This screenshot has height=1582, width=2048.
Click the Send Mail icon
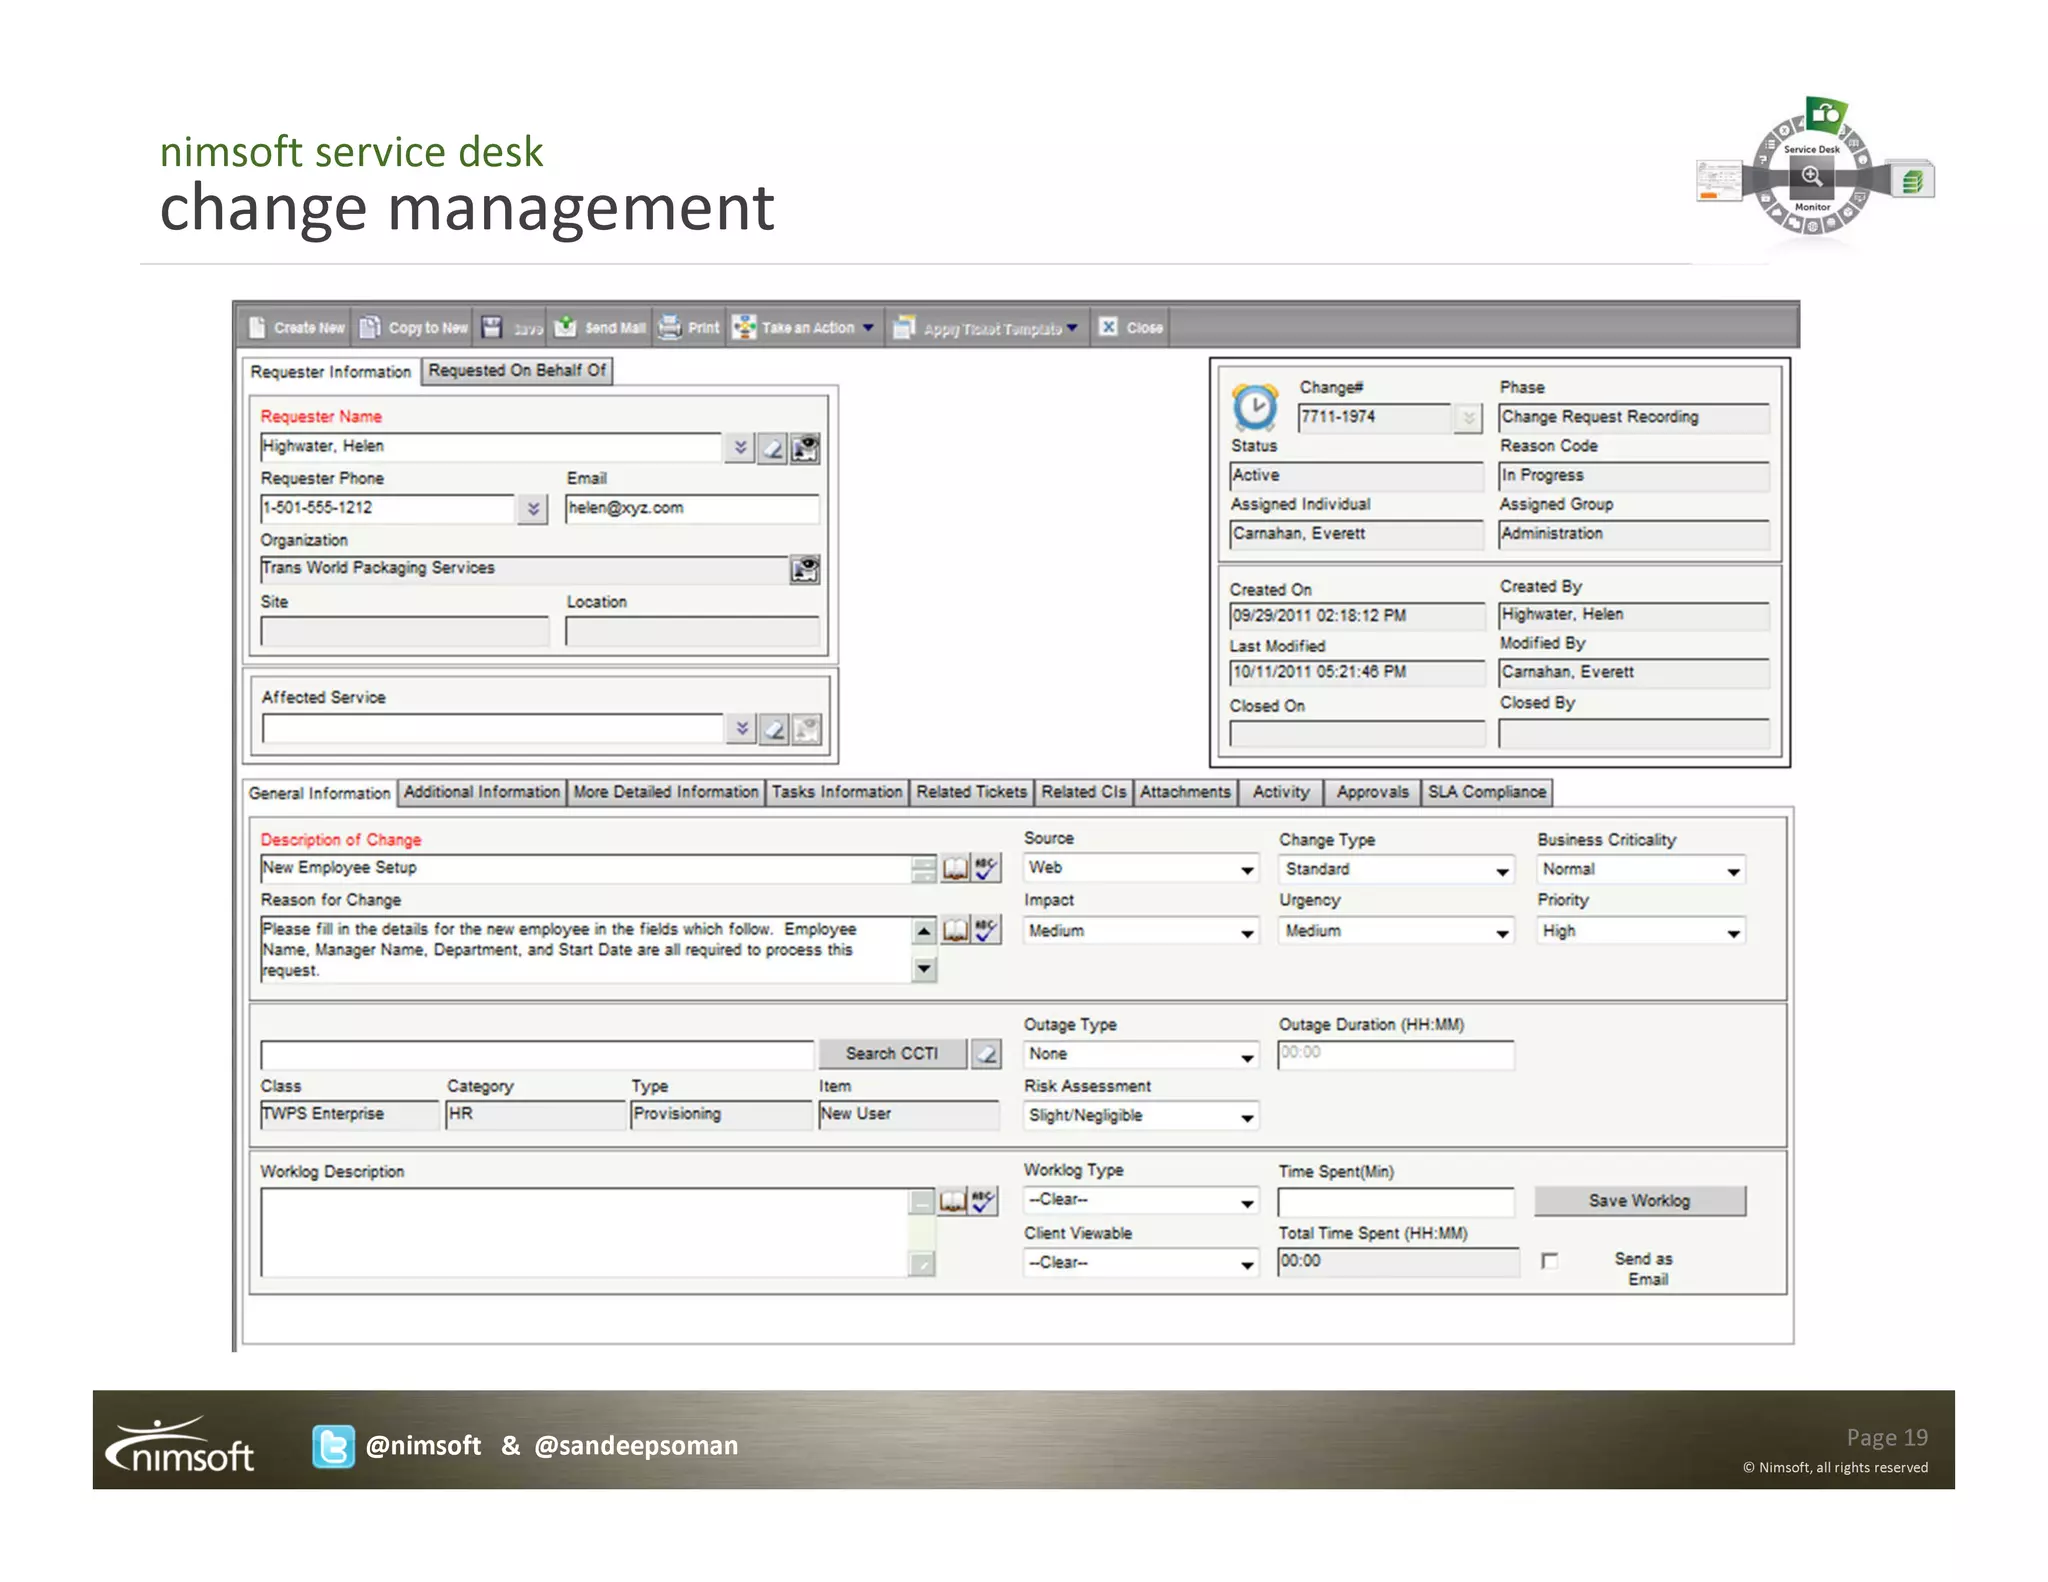[x=566, y=326]
